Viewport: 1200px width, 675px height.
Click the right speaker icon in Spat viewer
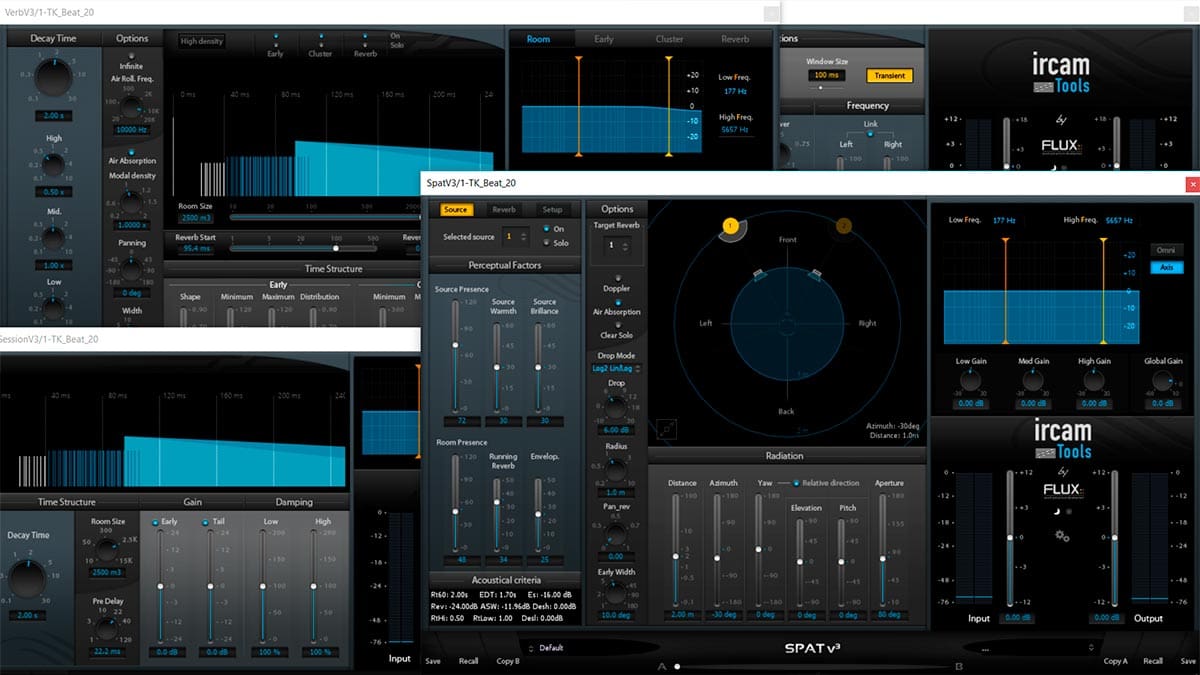pos(815,274)
